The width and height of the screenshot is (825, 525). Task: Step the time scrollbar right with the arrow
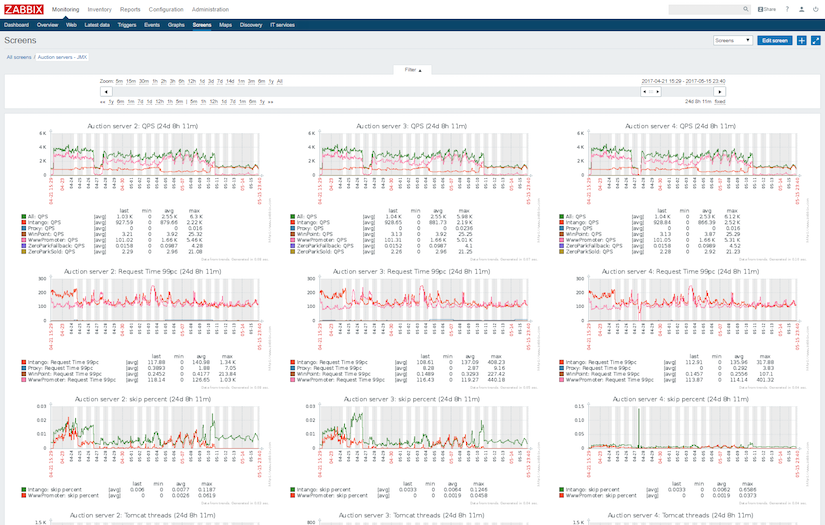719,92
